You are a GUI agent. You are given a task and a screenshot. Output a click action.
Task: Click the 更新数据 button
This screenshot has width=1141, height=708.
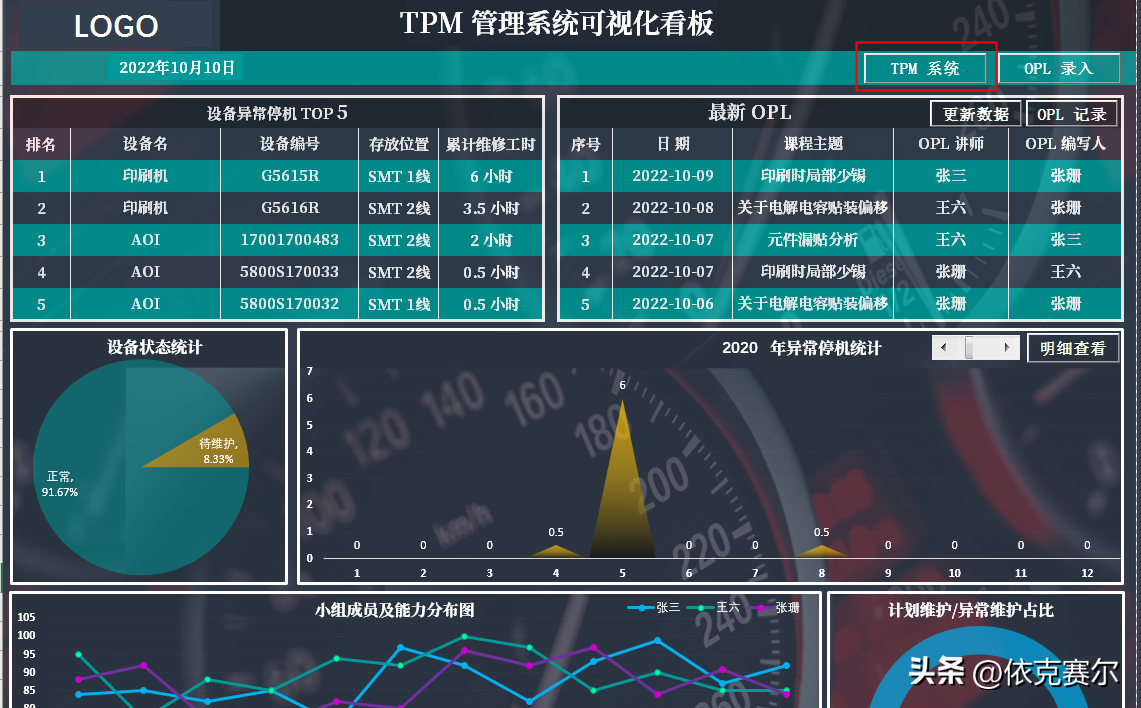point(976,114)
